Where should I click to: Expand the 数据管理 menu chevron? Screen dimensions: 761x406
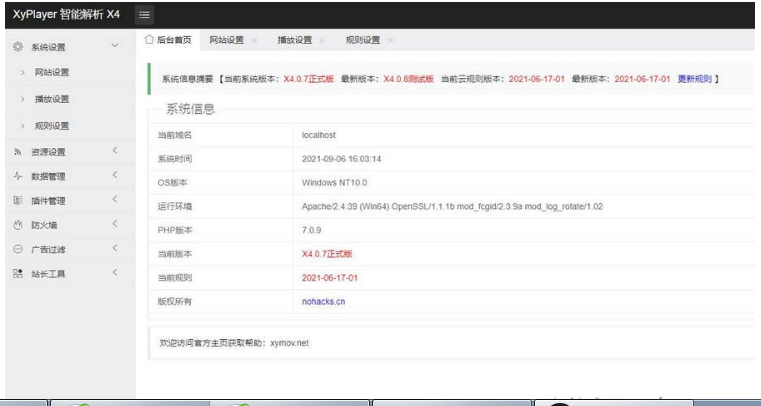pyautogui.click(x=115, y=175)
